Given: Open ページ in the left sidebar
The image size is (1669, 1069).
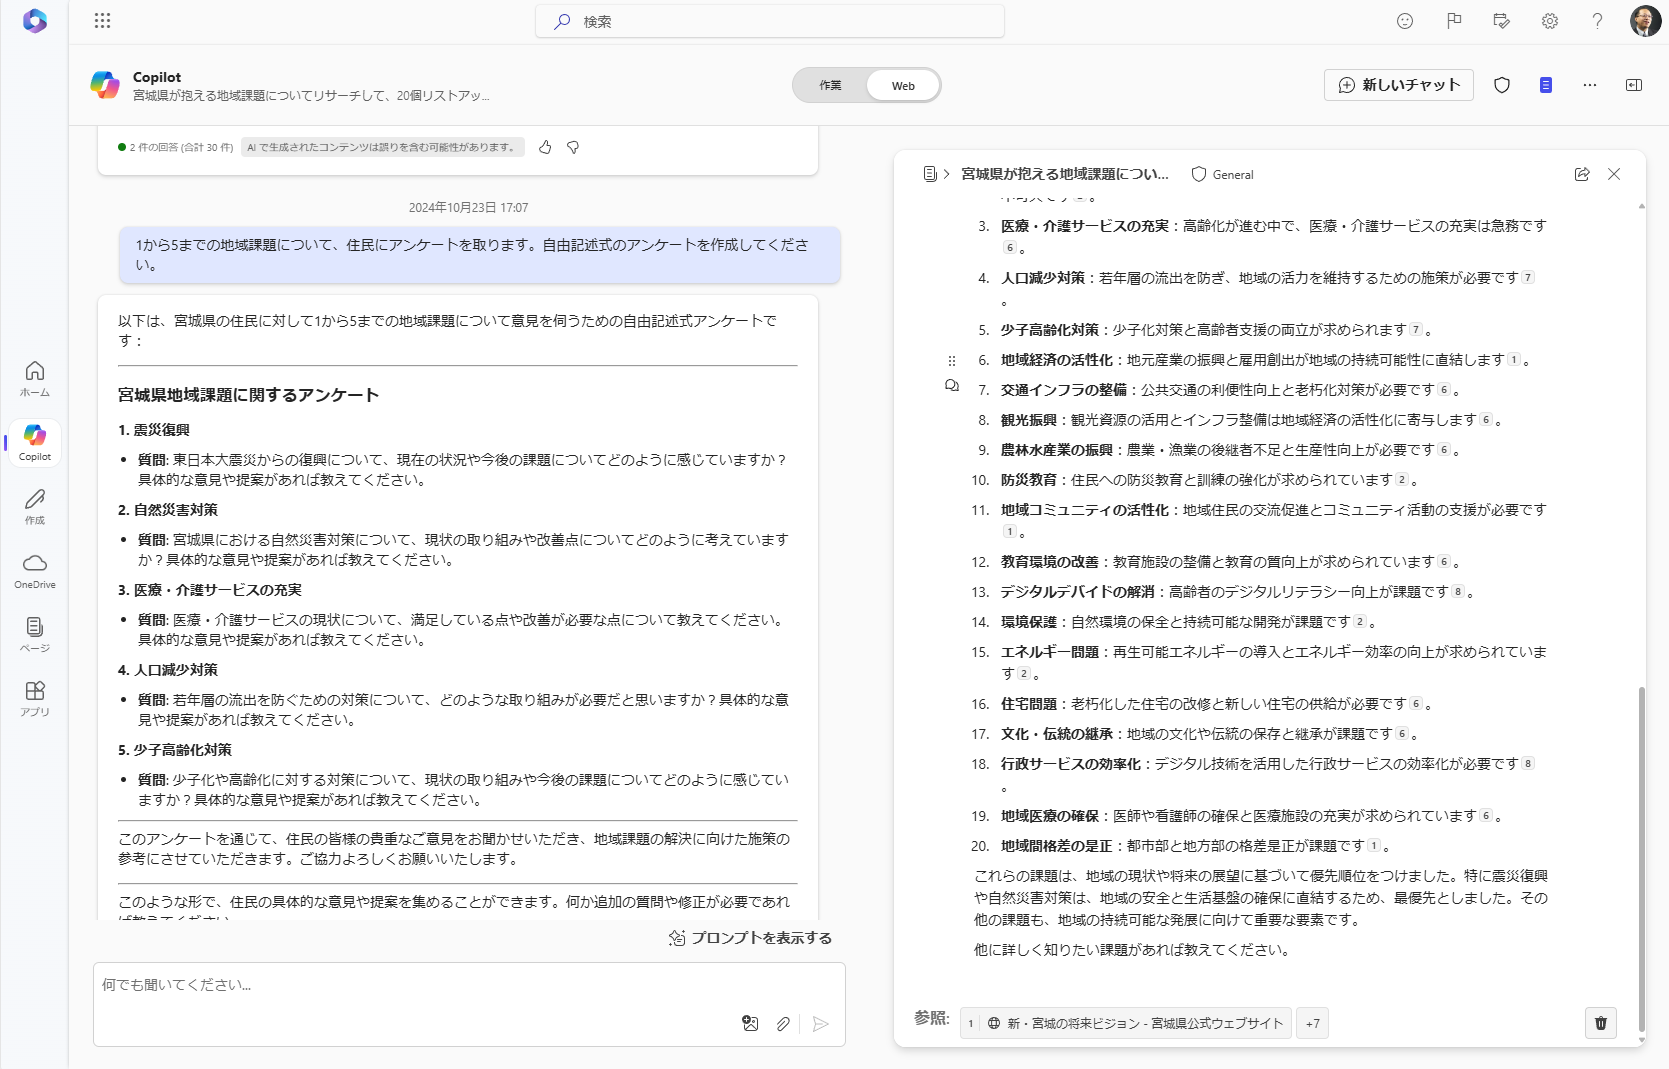Looking at the screenshot, I should point(35,635).
